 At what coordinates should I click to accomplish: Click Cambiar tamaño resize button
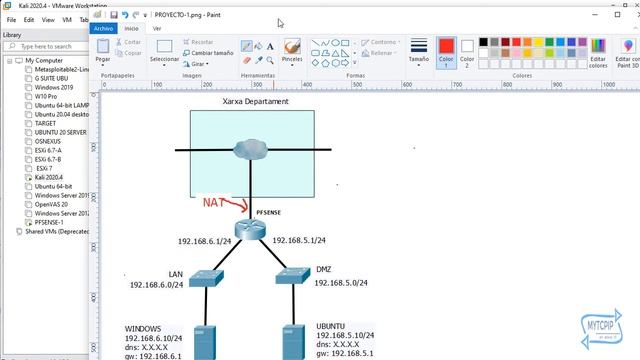click(208, 53)
